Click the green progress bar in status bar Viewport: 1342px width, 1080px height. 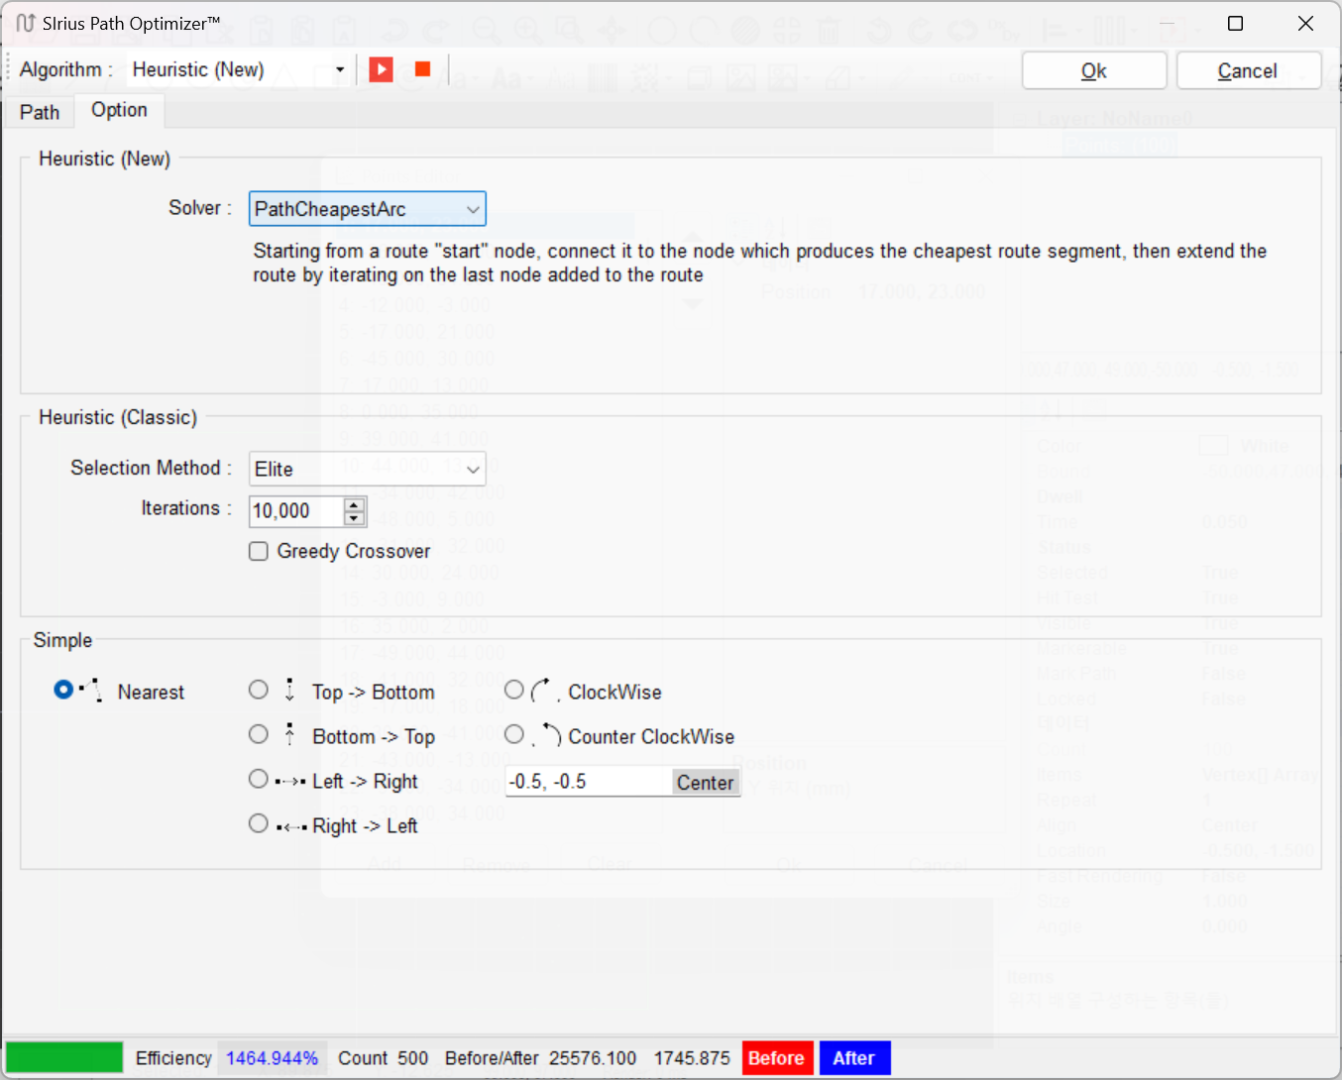(x=64, y=1058)
